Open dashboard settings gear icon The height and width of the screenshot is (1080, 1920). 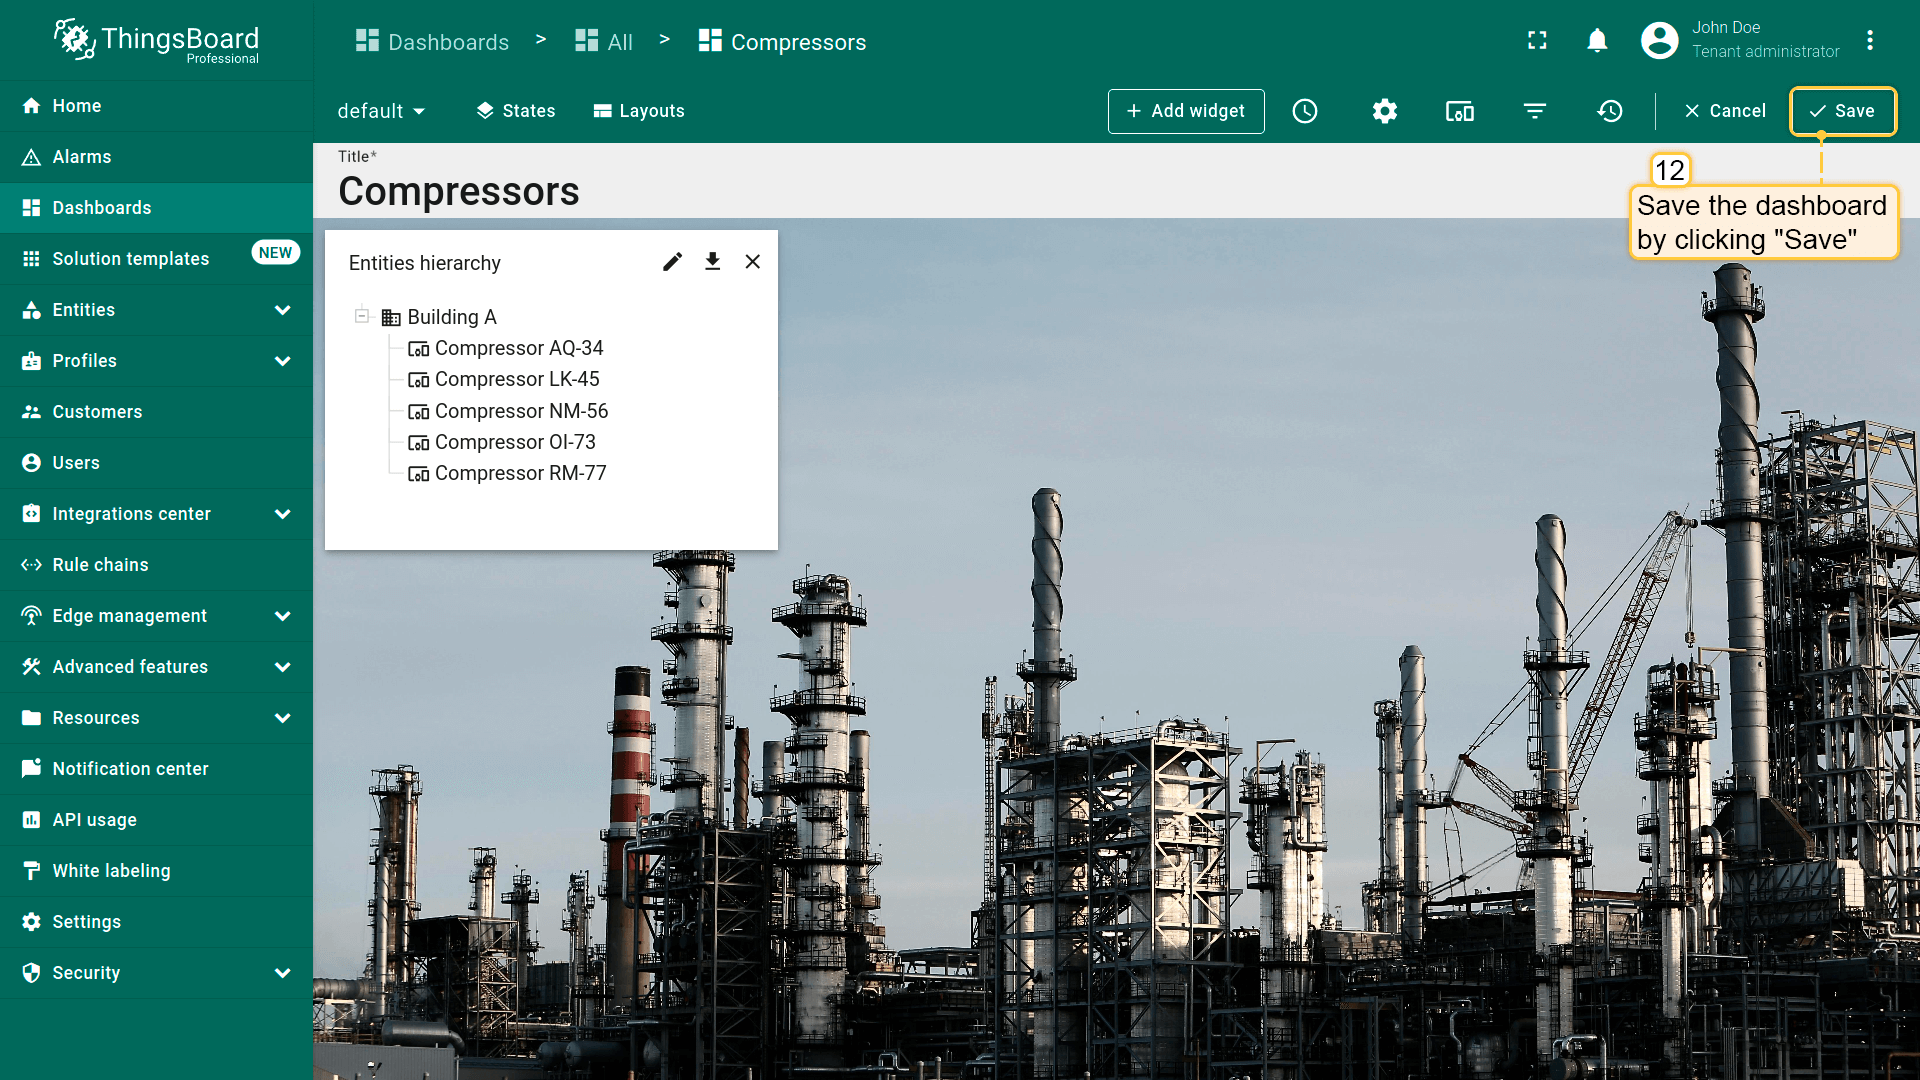pos(1384,111)
